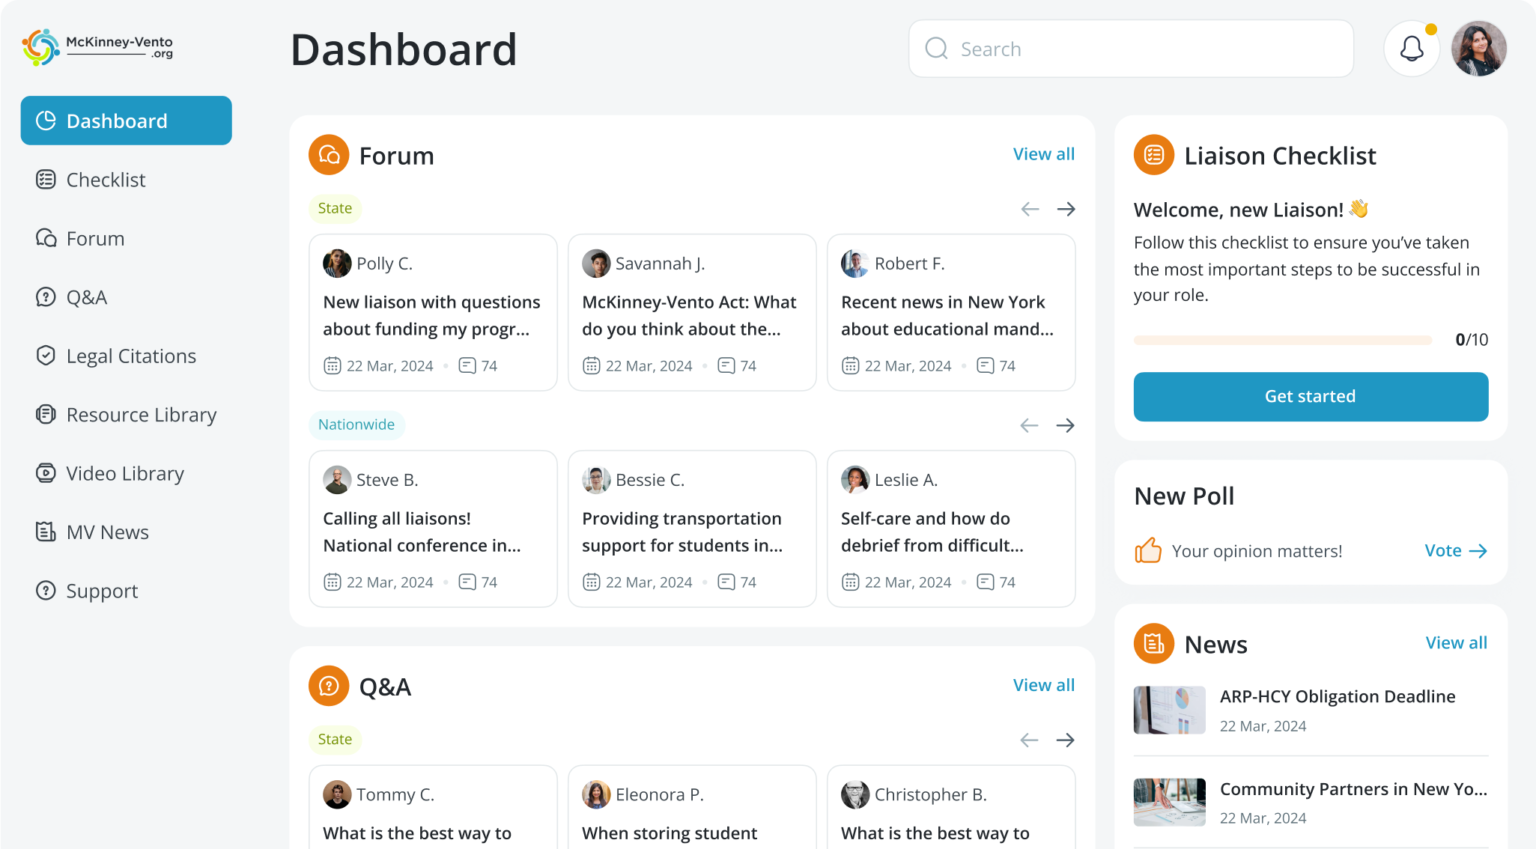Advance the State forum posts with the right arrow
This screenshot has height=849, width=1536.
pyautogui.click(x=1065, y=208)
